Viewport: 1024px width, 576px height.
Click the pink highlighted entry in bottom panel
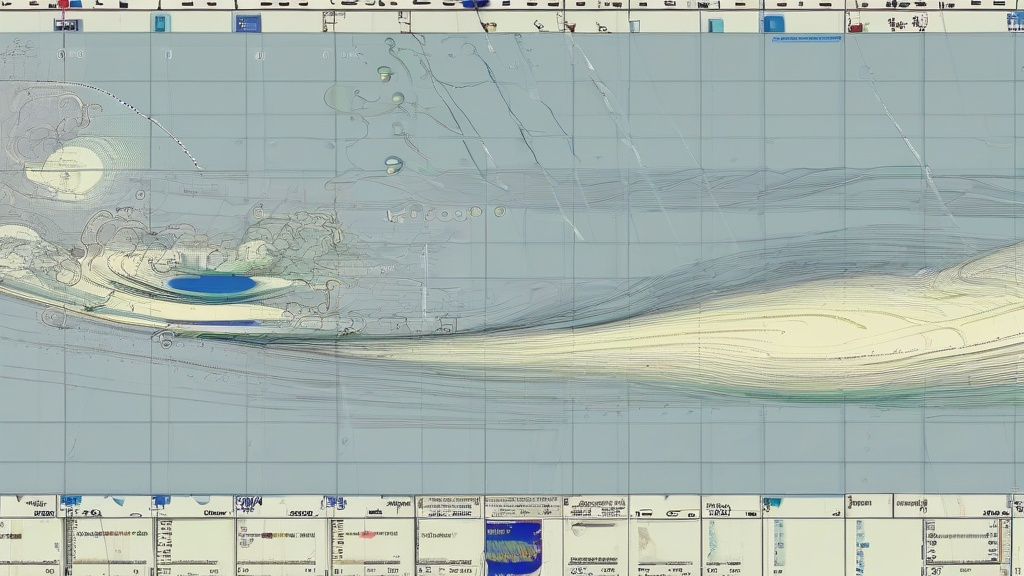368,534
